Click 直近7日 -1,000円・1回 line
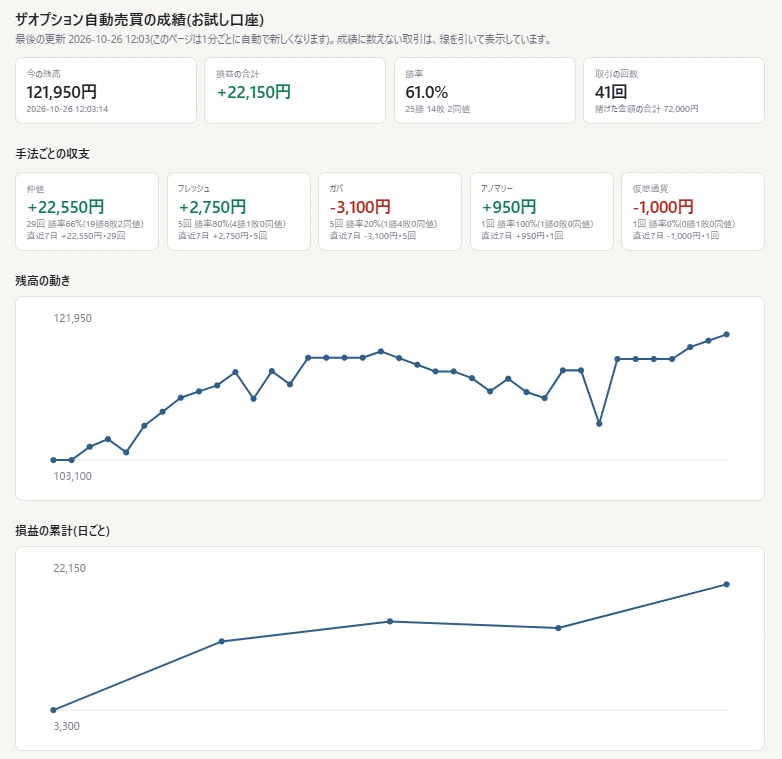 coord(676,235)
